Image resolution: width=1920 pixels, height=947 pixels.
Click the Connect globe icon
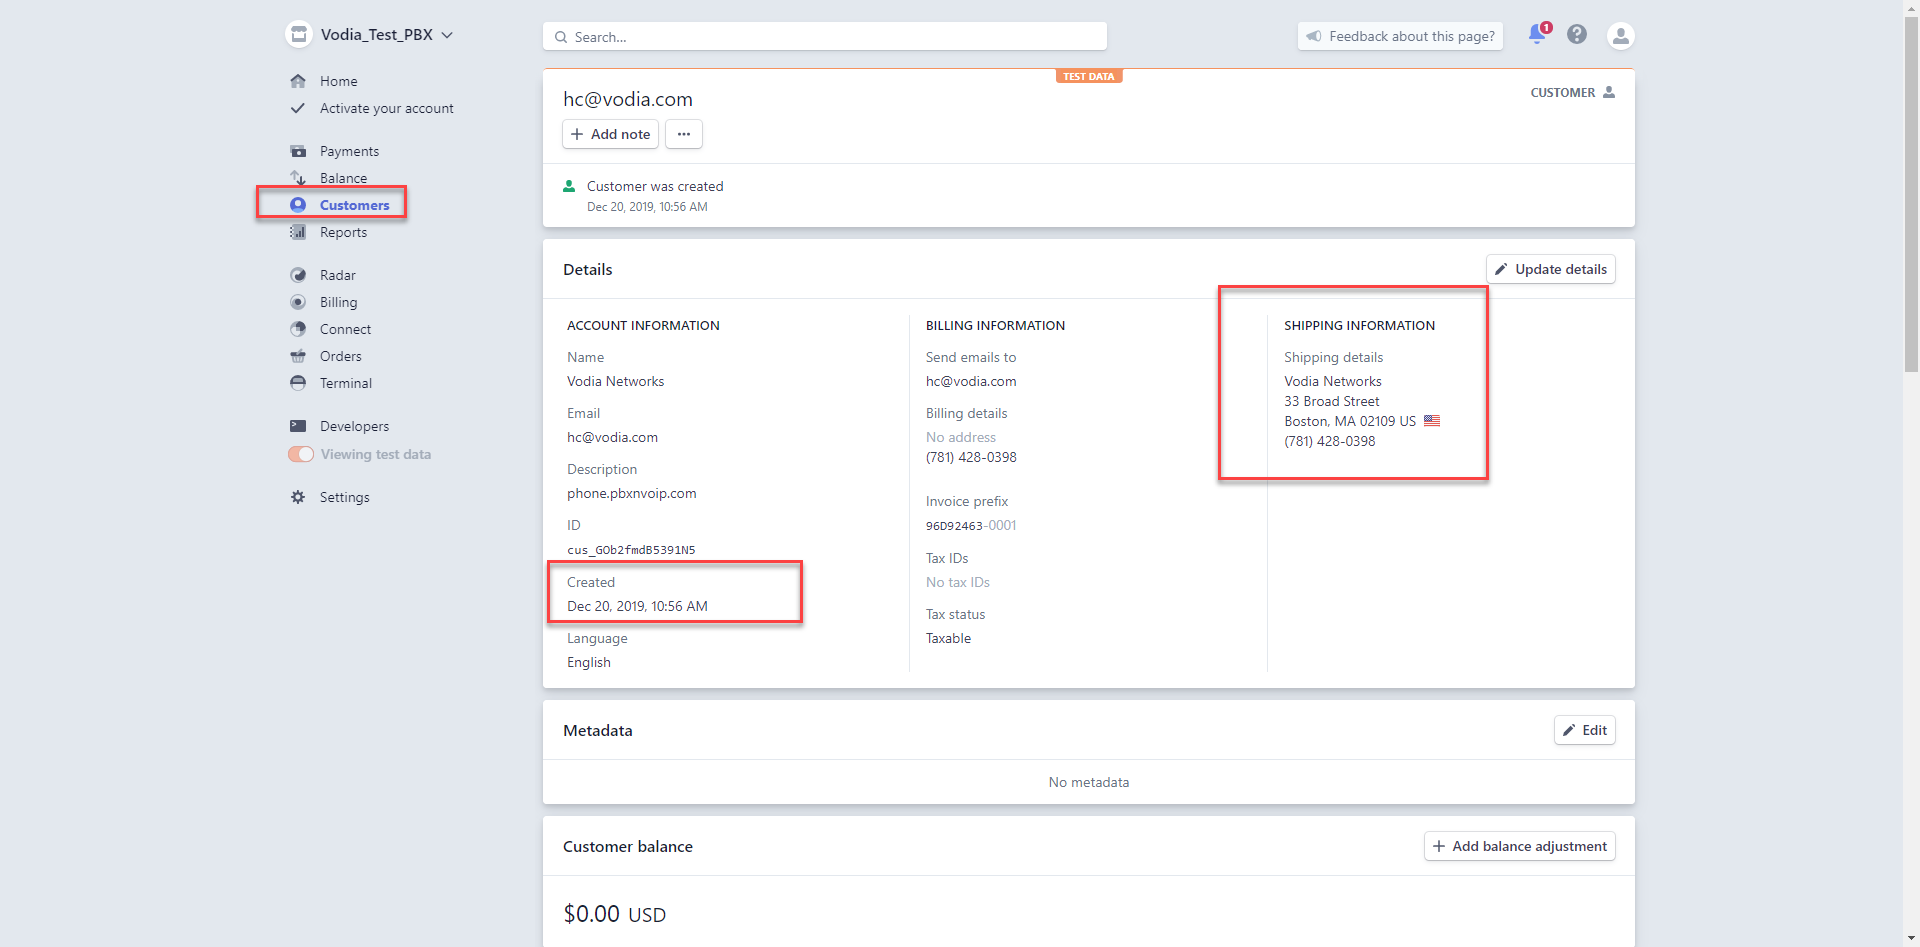(x=298, y=329)
